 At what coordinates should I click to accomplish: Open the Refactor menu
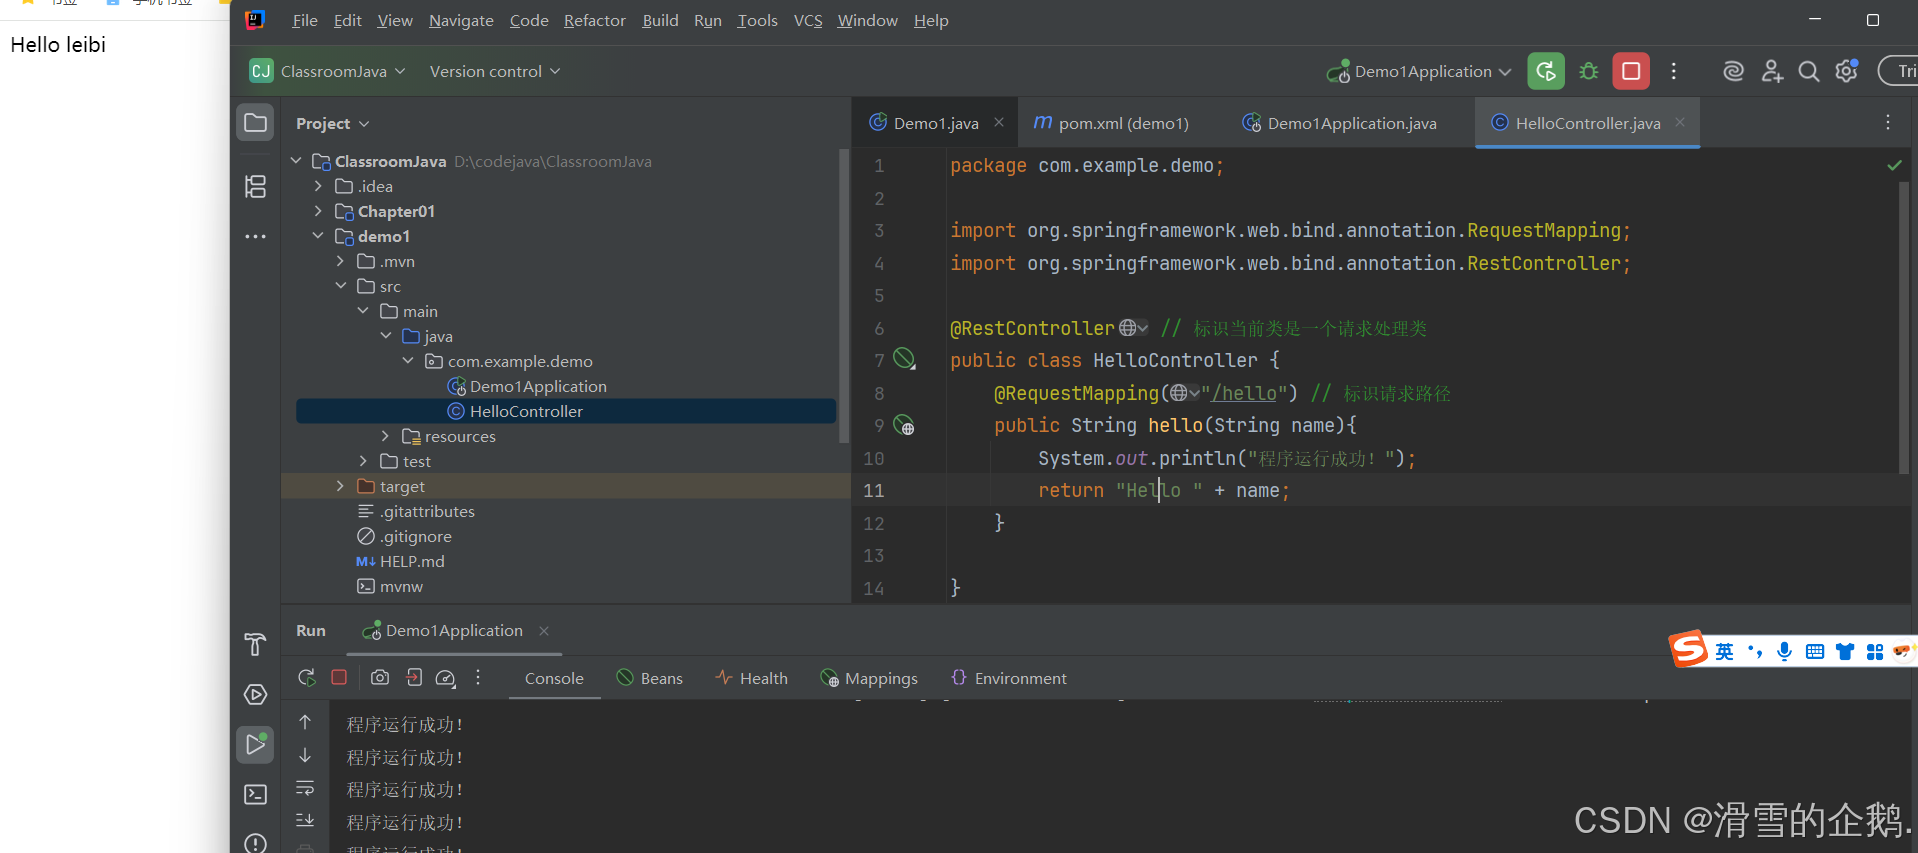(595, 20)
